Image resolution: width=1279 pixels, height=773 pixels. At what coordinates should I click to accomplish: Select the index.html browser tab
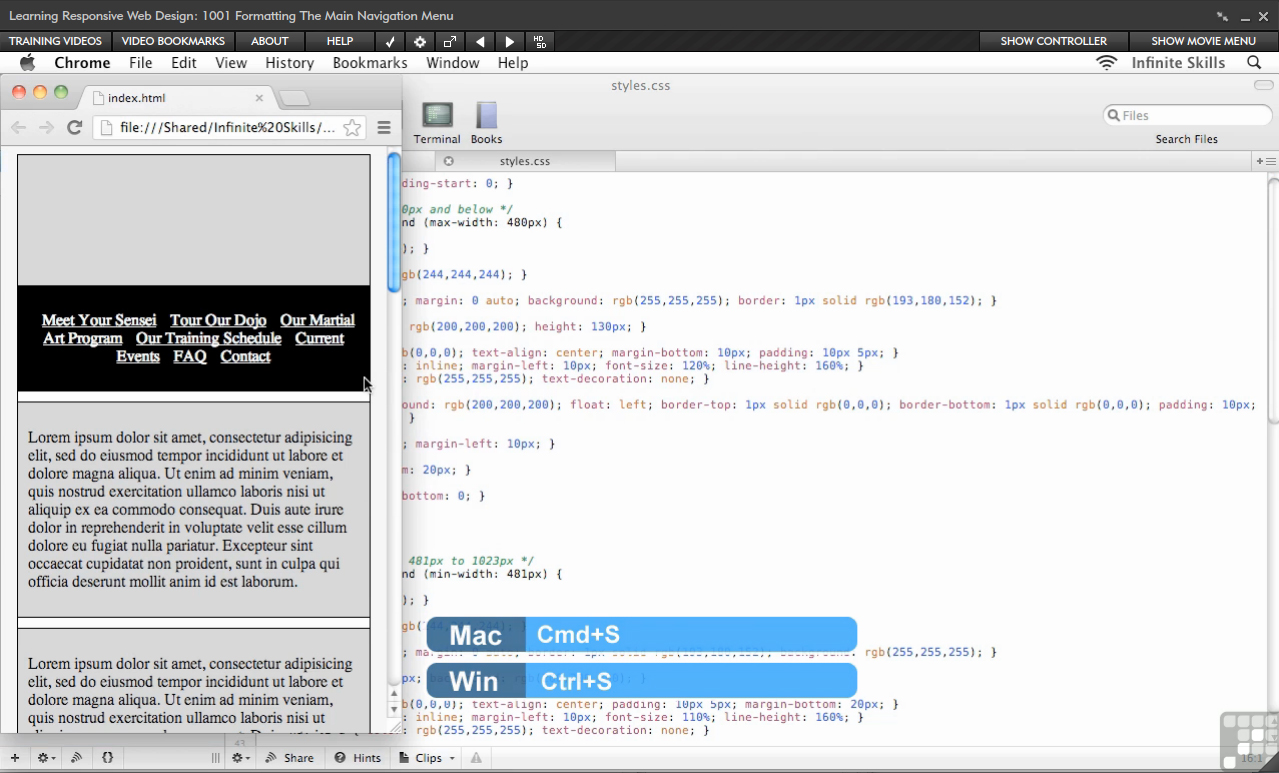point(175,98)
